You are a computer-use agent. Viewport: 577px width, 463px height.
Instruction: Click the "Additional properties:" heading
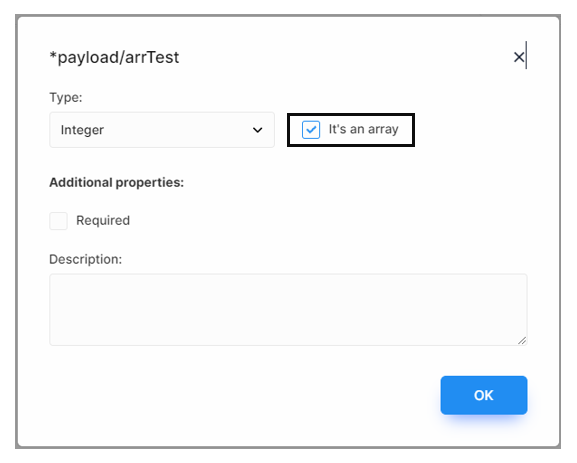(x=117, y=183)
